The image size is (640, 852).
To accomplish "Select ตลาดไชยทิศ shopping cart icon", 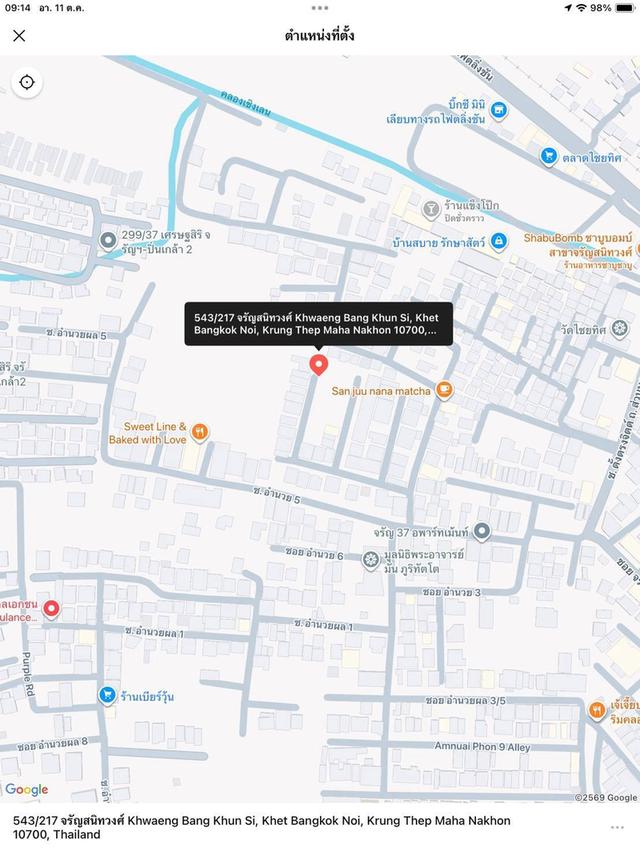I will click(549, 156).
